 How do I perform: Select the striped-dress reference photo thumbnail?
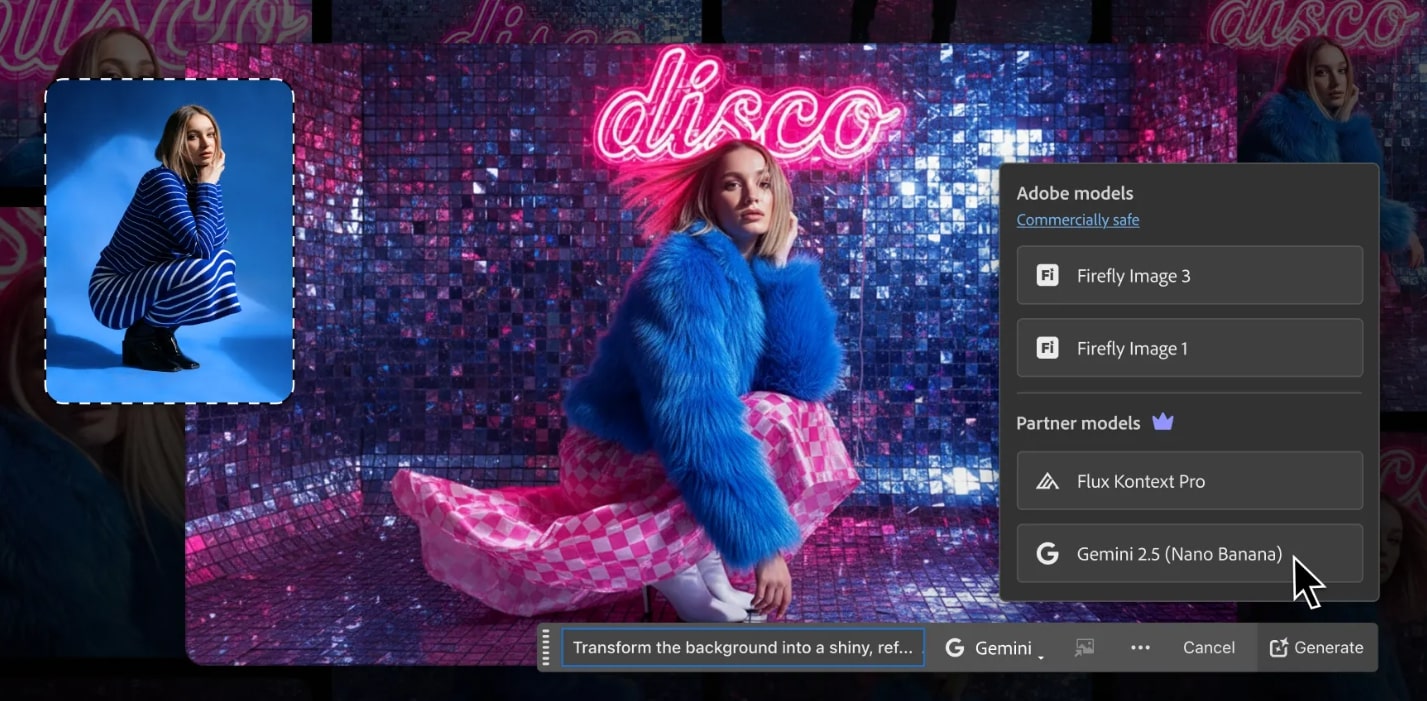point(170,241)
